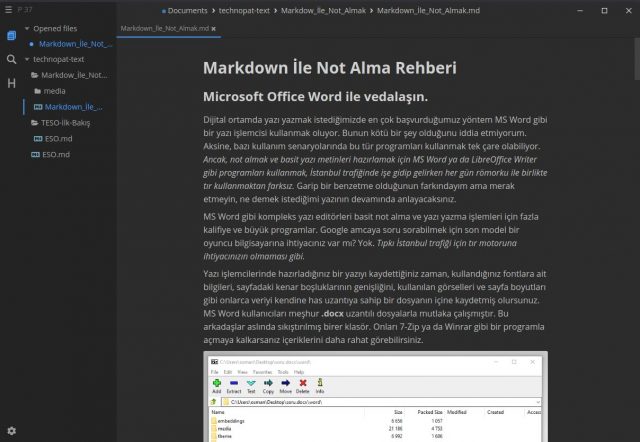640x442 pixels.
Task: Click the bold .docx text
Action: click(x=332, y=313)
